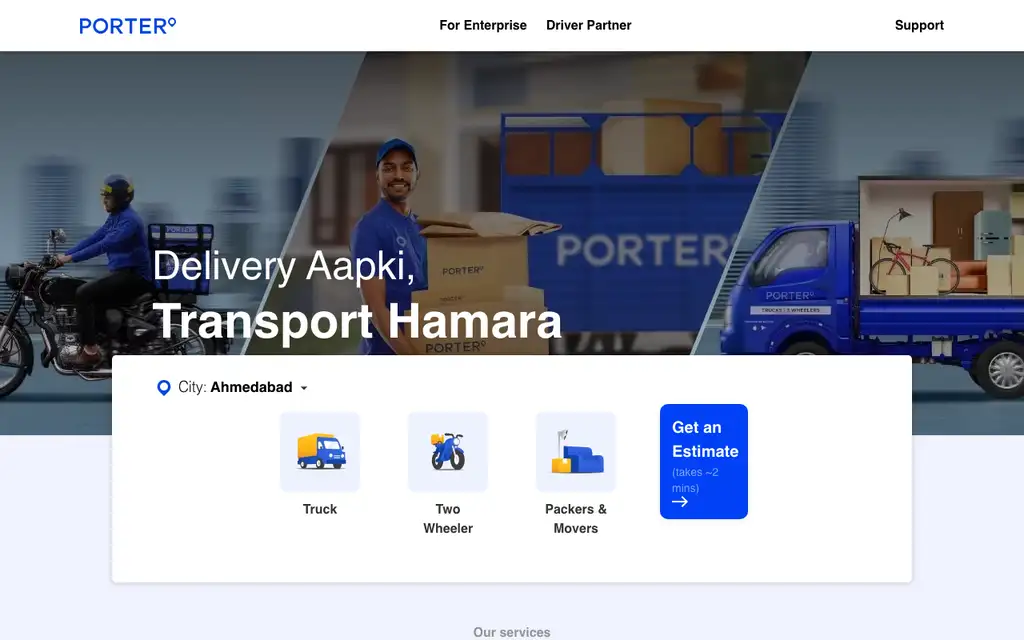The image size is (1024, 640).
Task: Click the Our services heading
Action: tap(512, 632)
